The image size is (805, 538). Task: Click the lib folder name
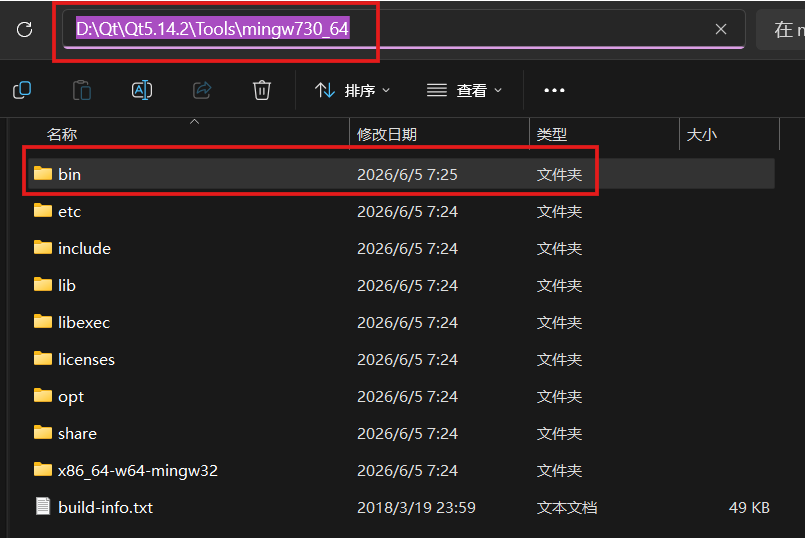pos(67,285)
